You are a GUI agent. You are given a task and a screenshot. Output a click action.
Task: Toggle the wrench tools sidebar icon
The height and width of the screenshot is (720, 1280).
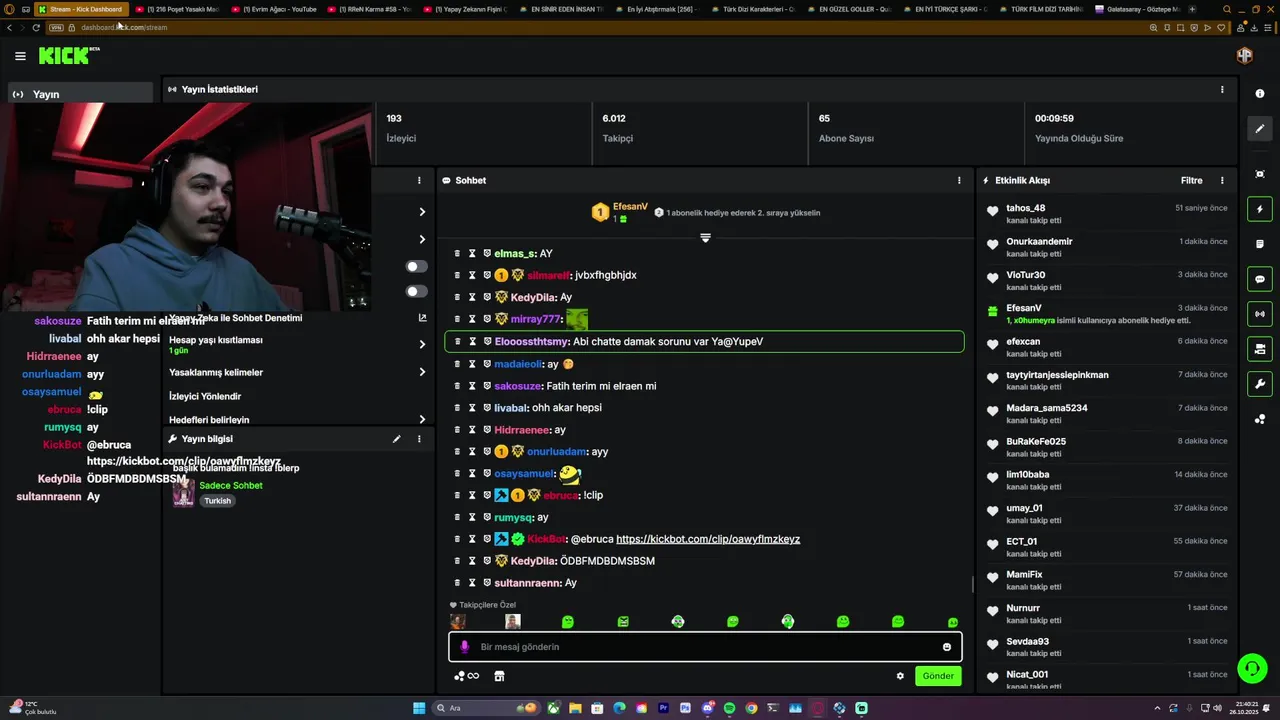(1260, 384)
